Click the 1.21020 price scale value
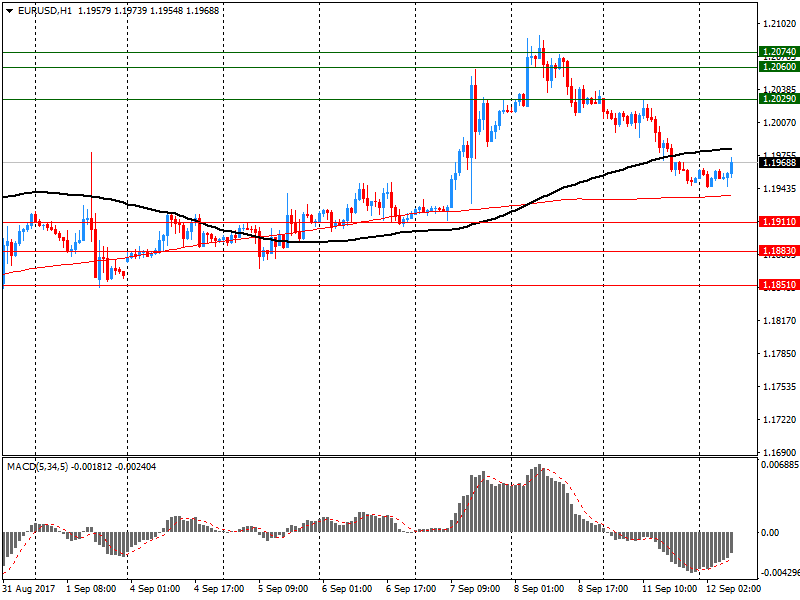800x600 pixels. coord(779,23)
